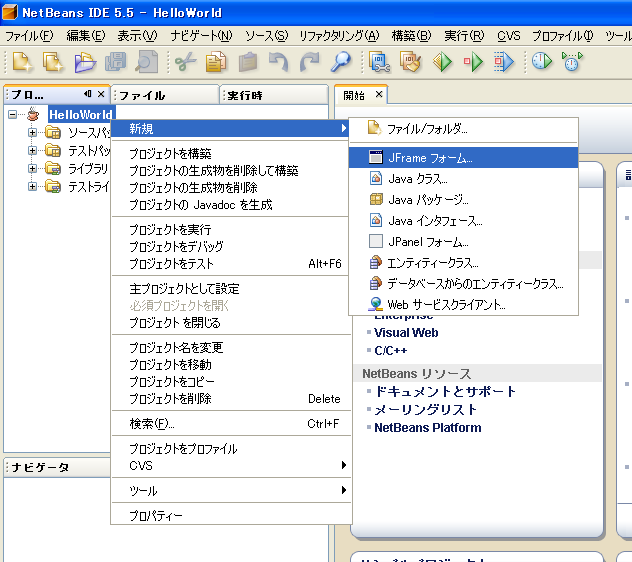Select JFrame フォーム from the submenu
The width and height of the screenshot is (632, 562).
coord(430,158)
